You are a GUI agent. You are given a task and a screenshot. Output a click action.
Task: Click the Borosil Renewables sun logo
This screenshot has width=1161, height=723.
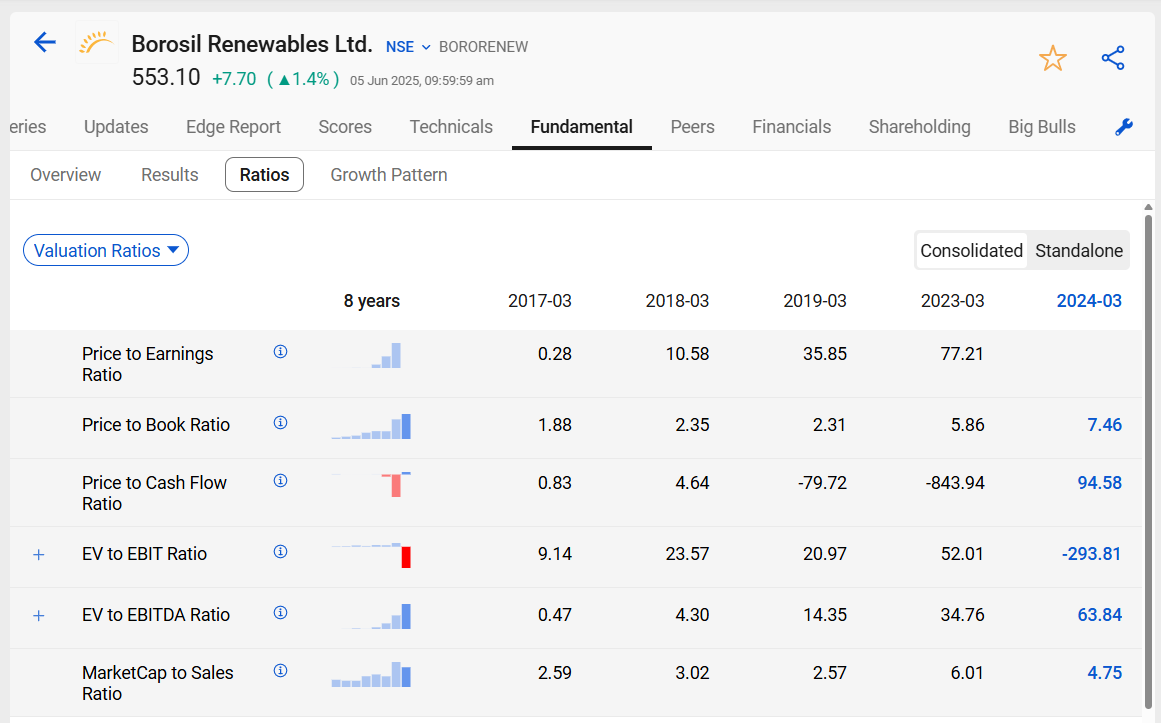[97, 43]
